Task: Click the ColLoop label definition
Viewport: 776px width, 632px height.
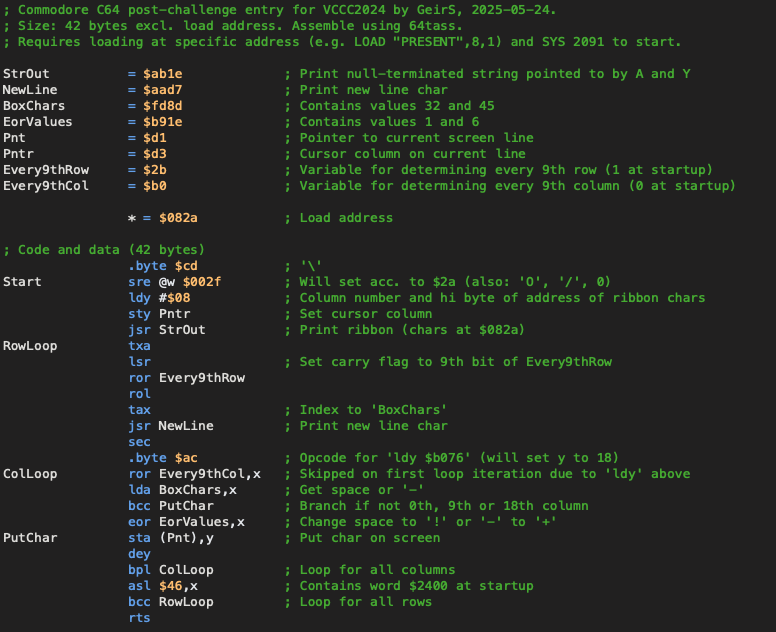Action: tap(30, 474)
